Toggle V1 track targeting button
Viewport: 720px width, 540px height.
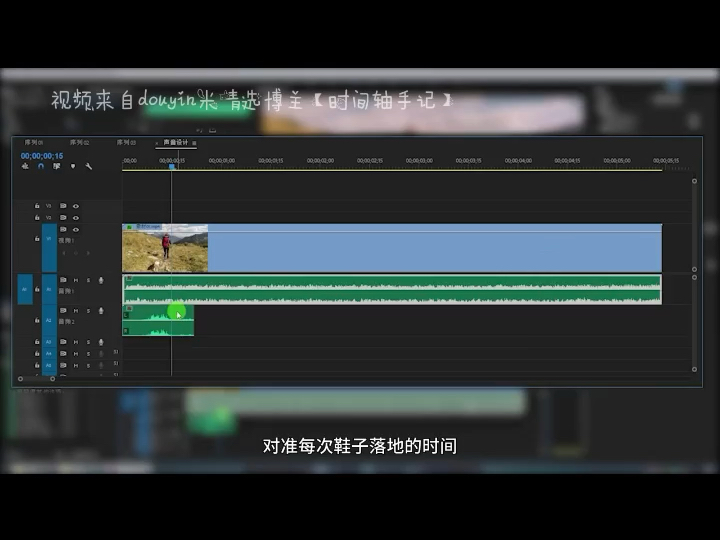[49, 248]
